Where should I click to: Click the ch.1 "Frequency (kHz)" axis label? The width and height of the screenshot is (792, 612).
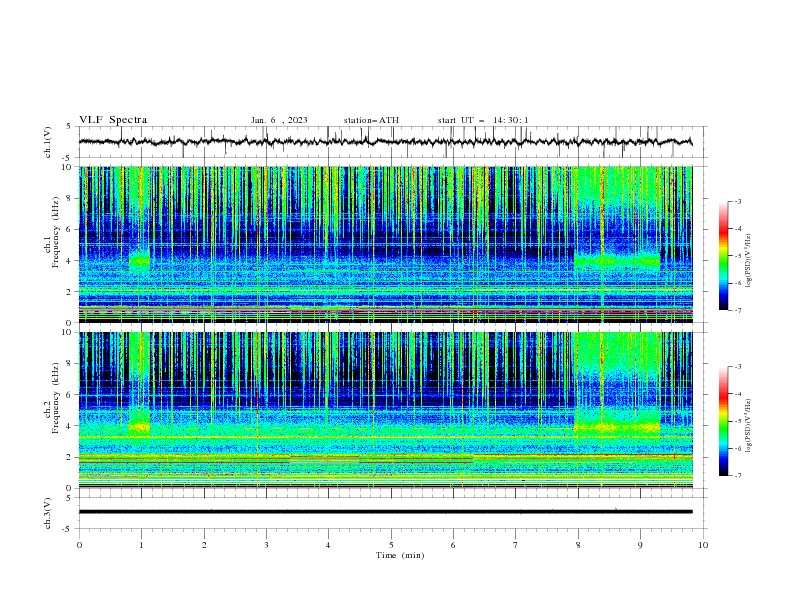click(x=56, y=233)
